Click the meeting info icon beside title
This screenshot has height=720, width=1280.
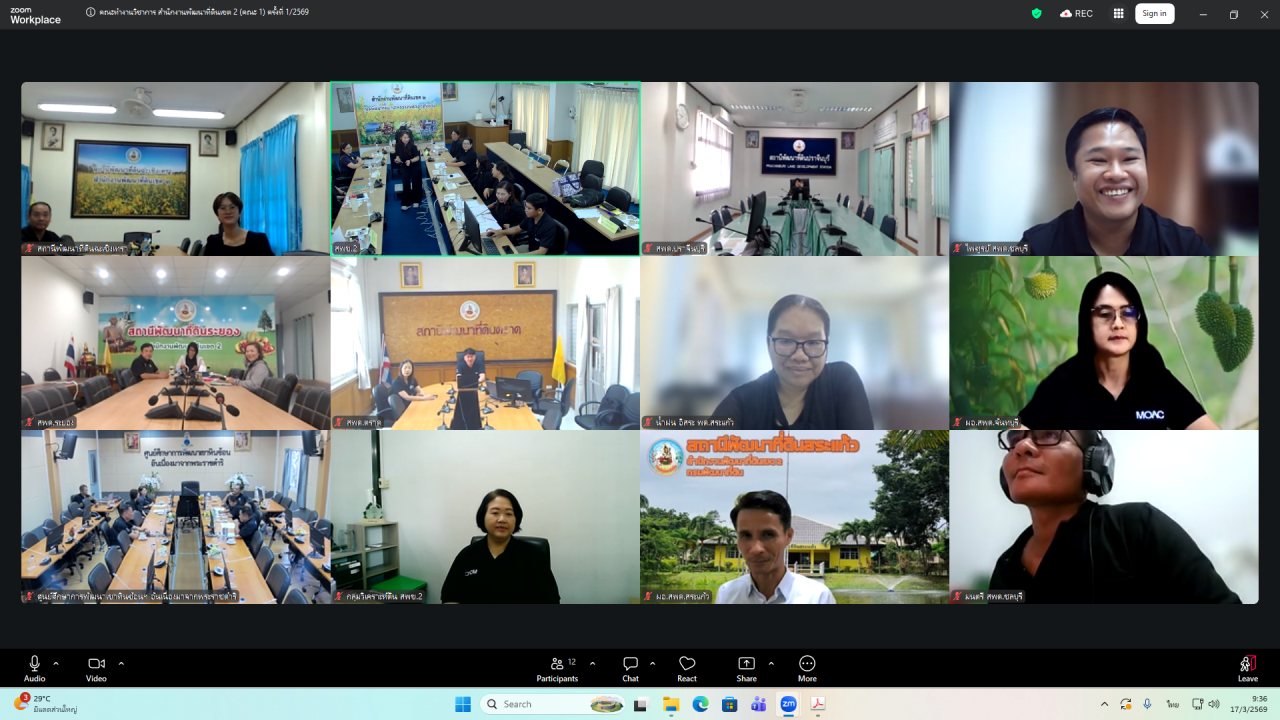click(91, 13)
